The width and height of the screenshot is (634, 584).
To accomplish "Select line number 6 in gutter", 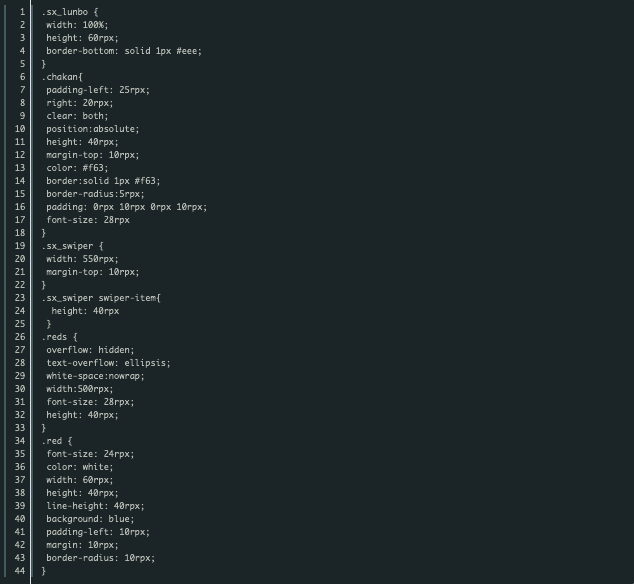I will (22, 77).
